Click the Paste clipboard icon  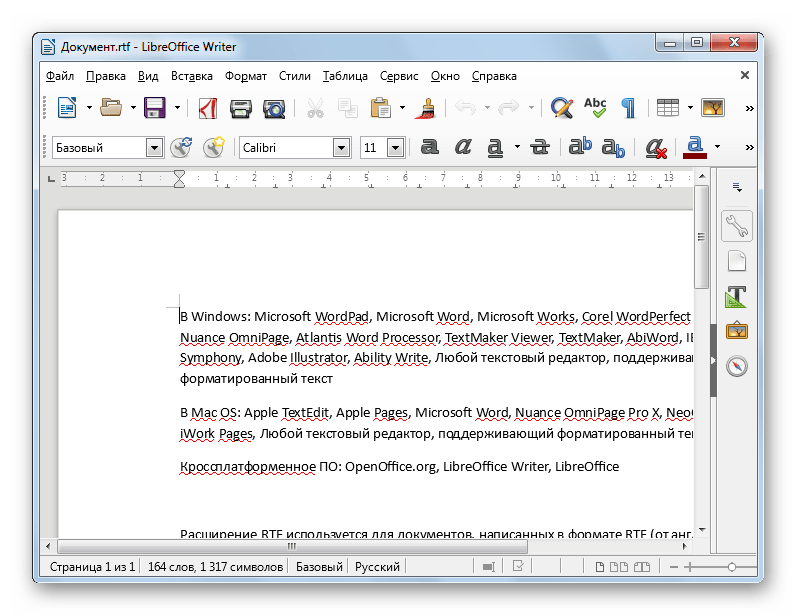[x=380, y=108]
